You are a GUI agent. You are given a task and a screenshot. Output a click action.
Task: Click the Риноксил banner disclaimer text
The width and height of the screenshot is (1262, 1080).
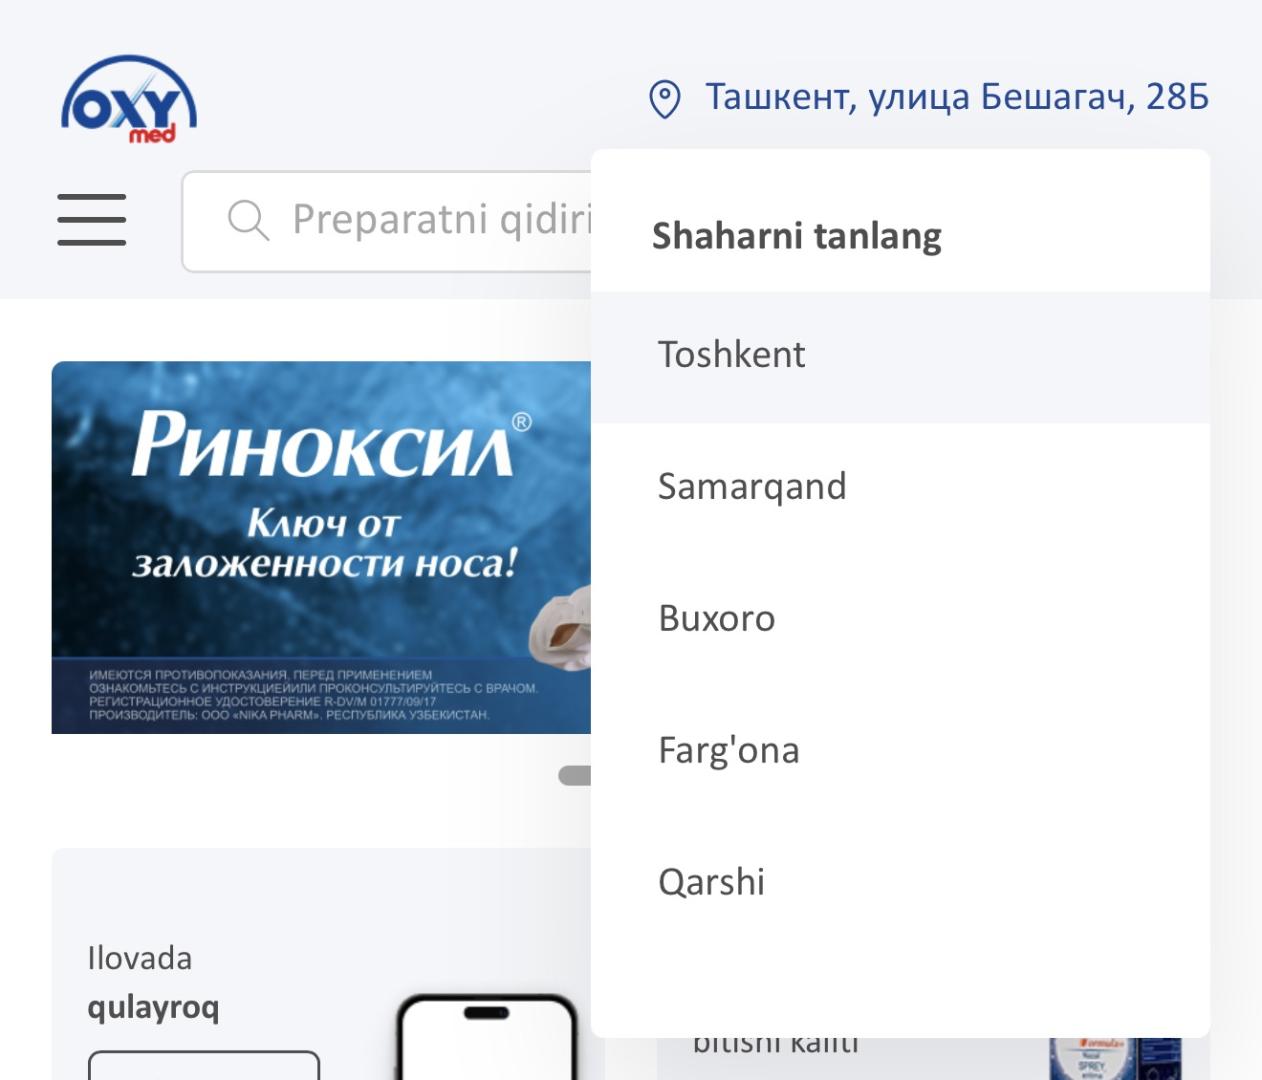[312, 695]
